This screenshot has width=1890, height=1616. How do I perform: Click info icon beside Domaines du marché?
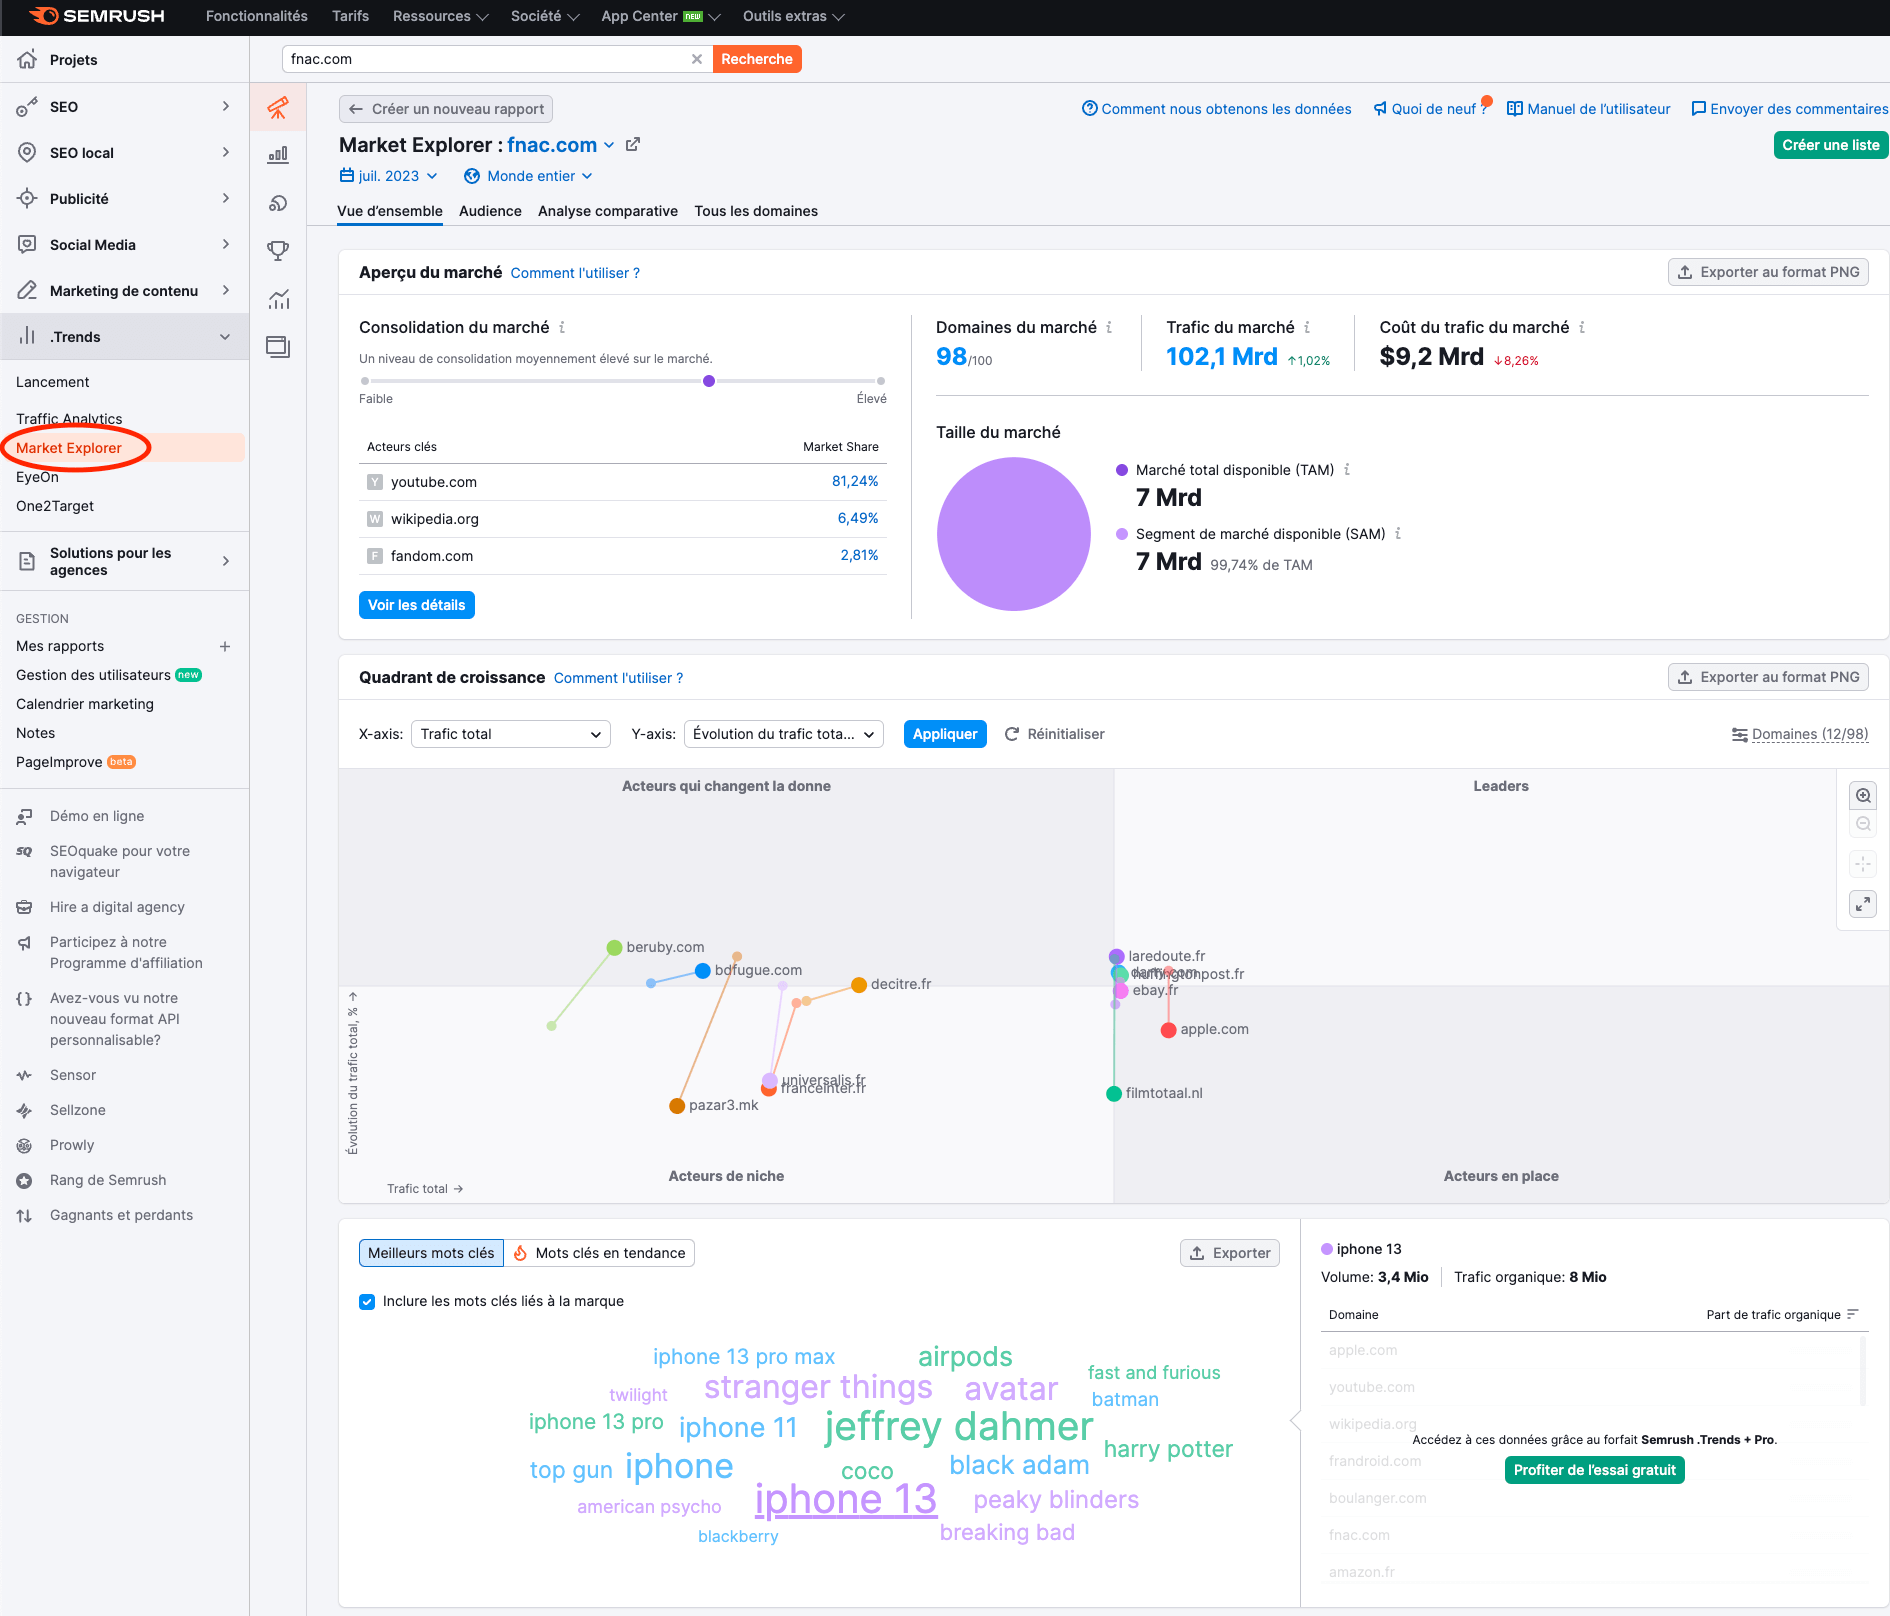point(1109,327)
